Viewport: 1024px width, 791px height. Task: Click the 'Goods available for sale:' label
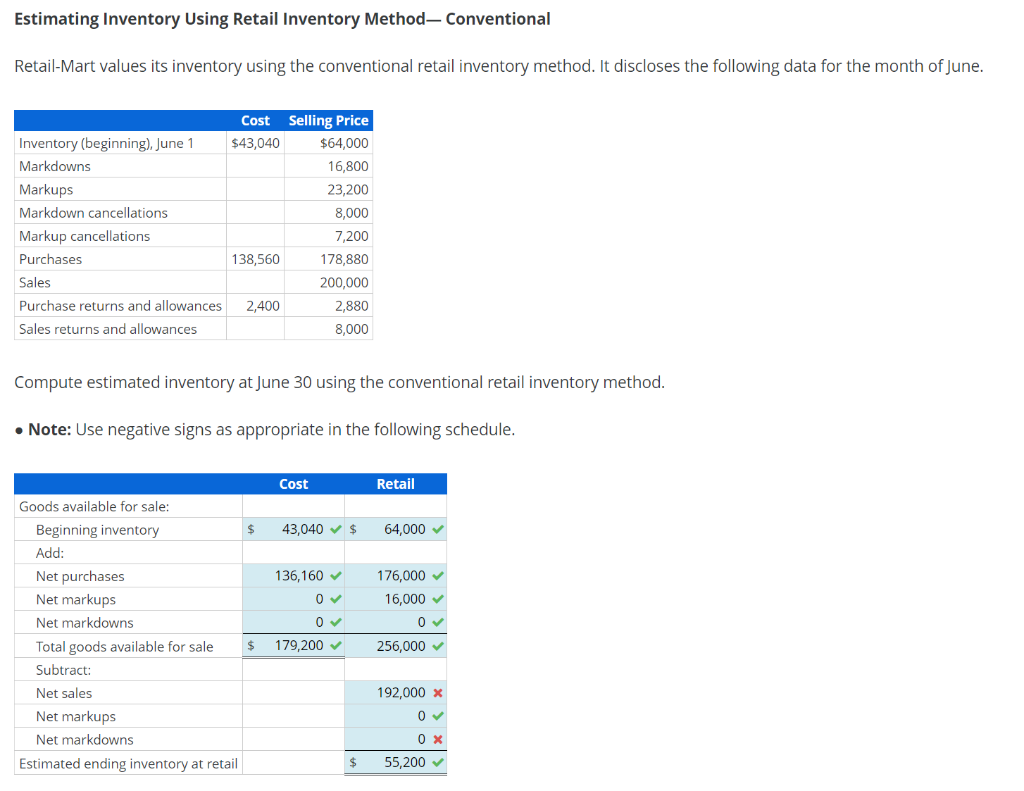[94, 506]
